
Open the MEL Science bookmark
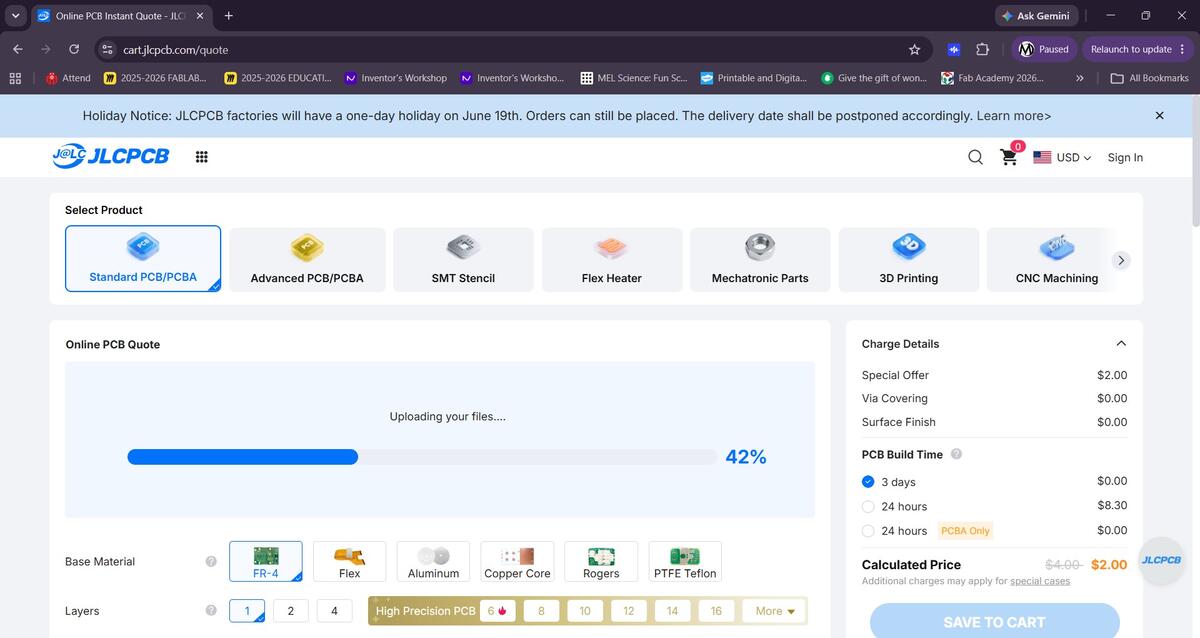coord(634,78)
